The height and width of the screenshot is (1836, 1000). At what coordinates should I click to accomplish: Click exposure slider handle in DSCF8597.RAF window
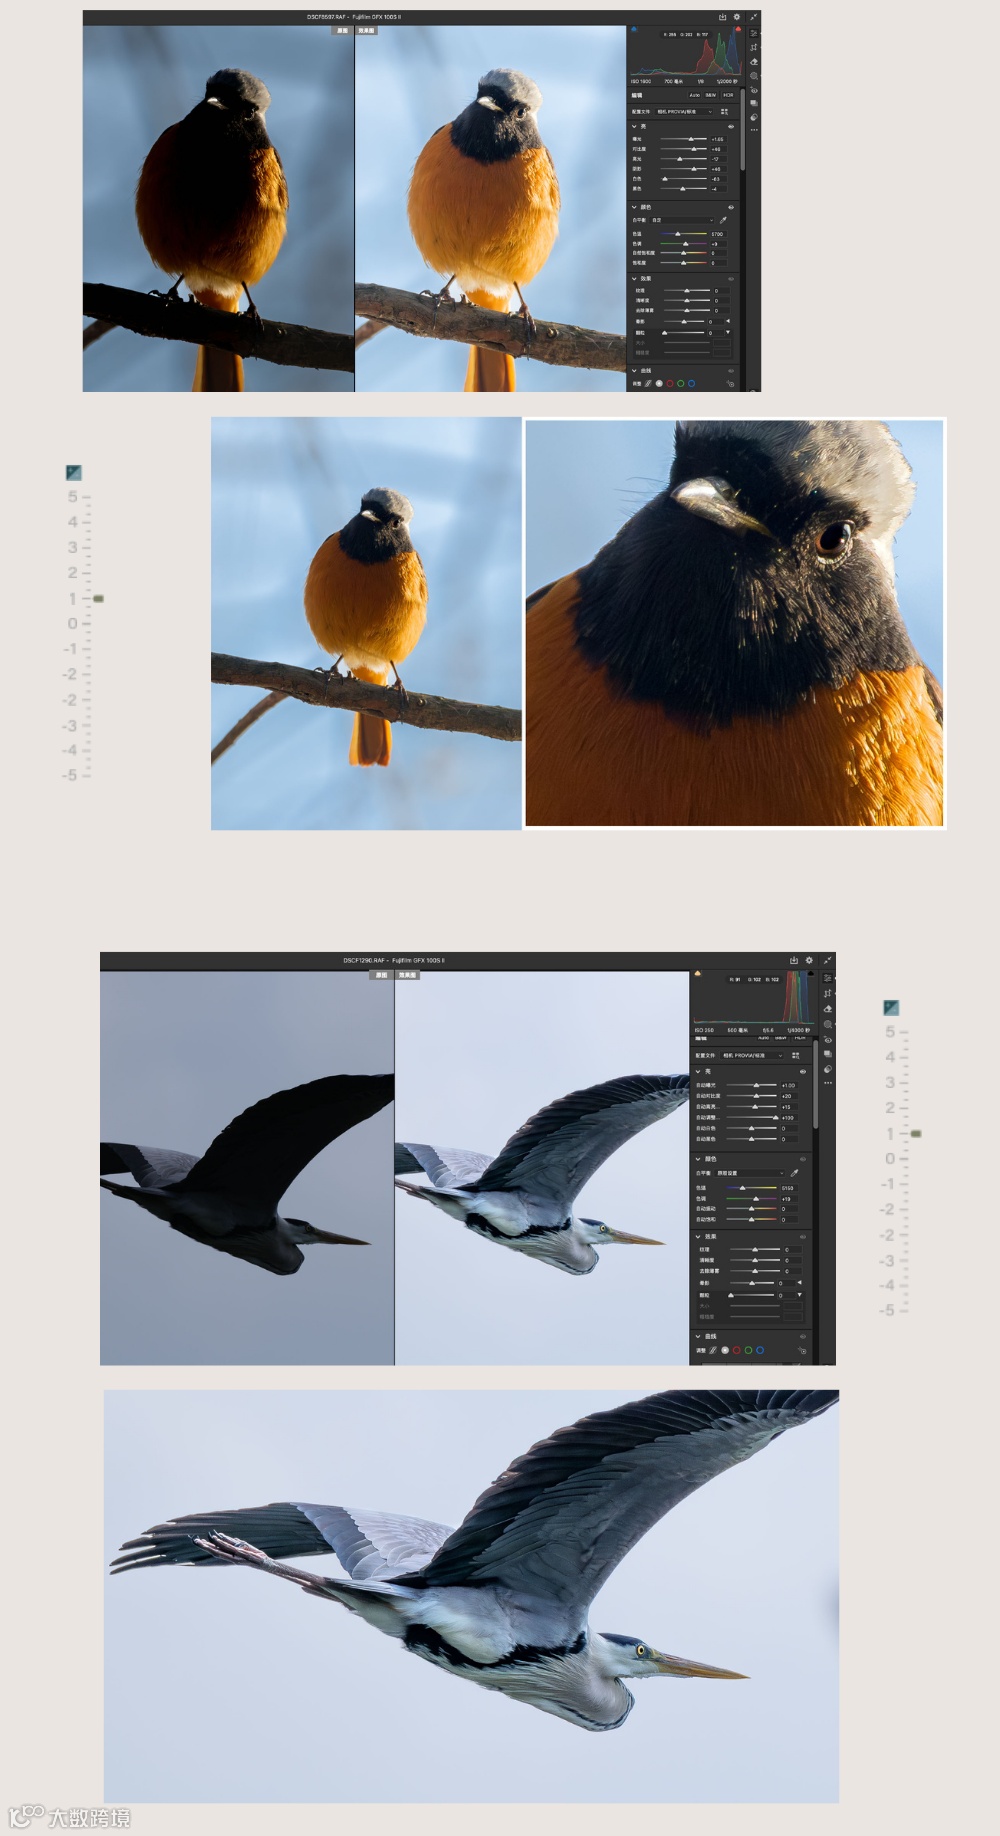tap(691, 139)
